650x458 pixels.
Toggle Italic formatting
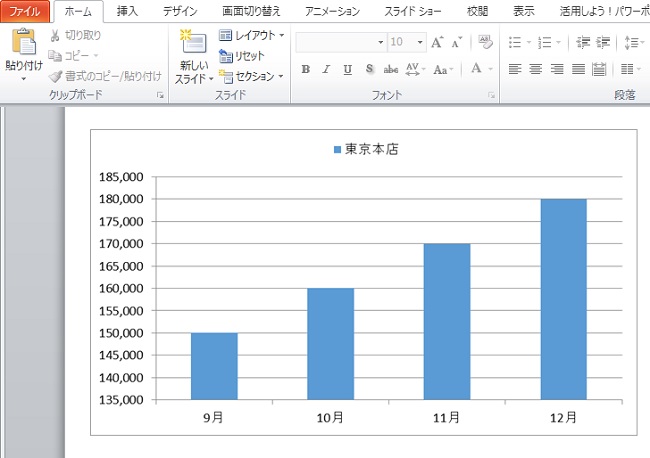[x=326, y=69]
